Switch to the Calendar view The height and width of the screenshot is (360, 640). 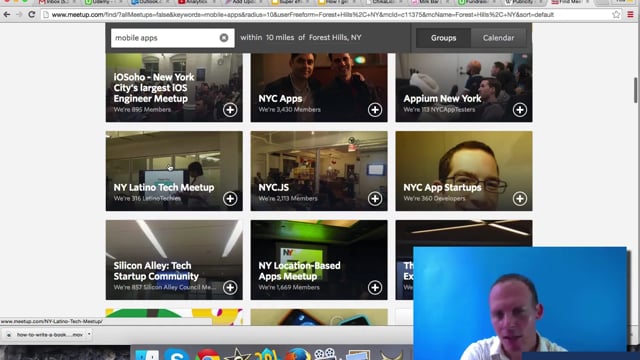coord(498,38)
